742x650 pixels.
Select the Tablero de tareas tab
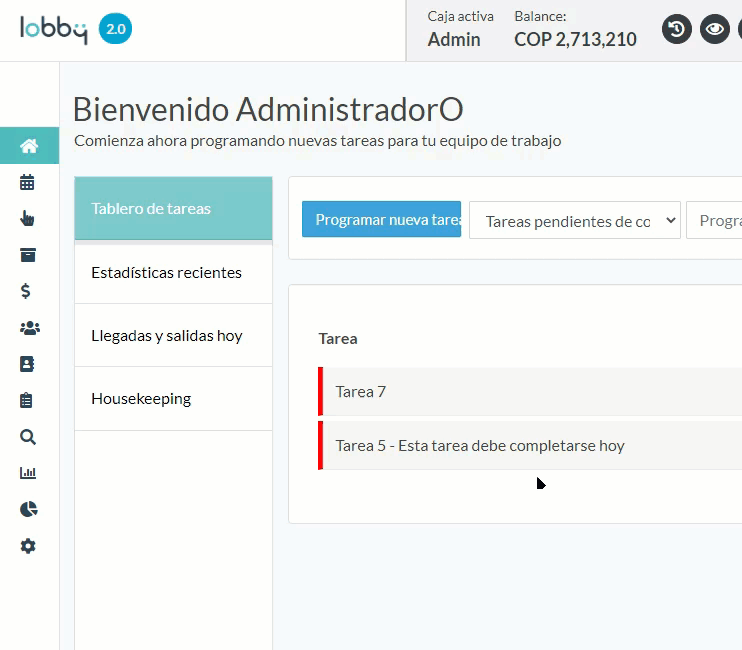[173, 209]
